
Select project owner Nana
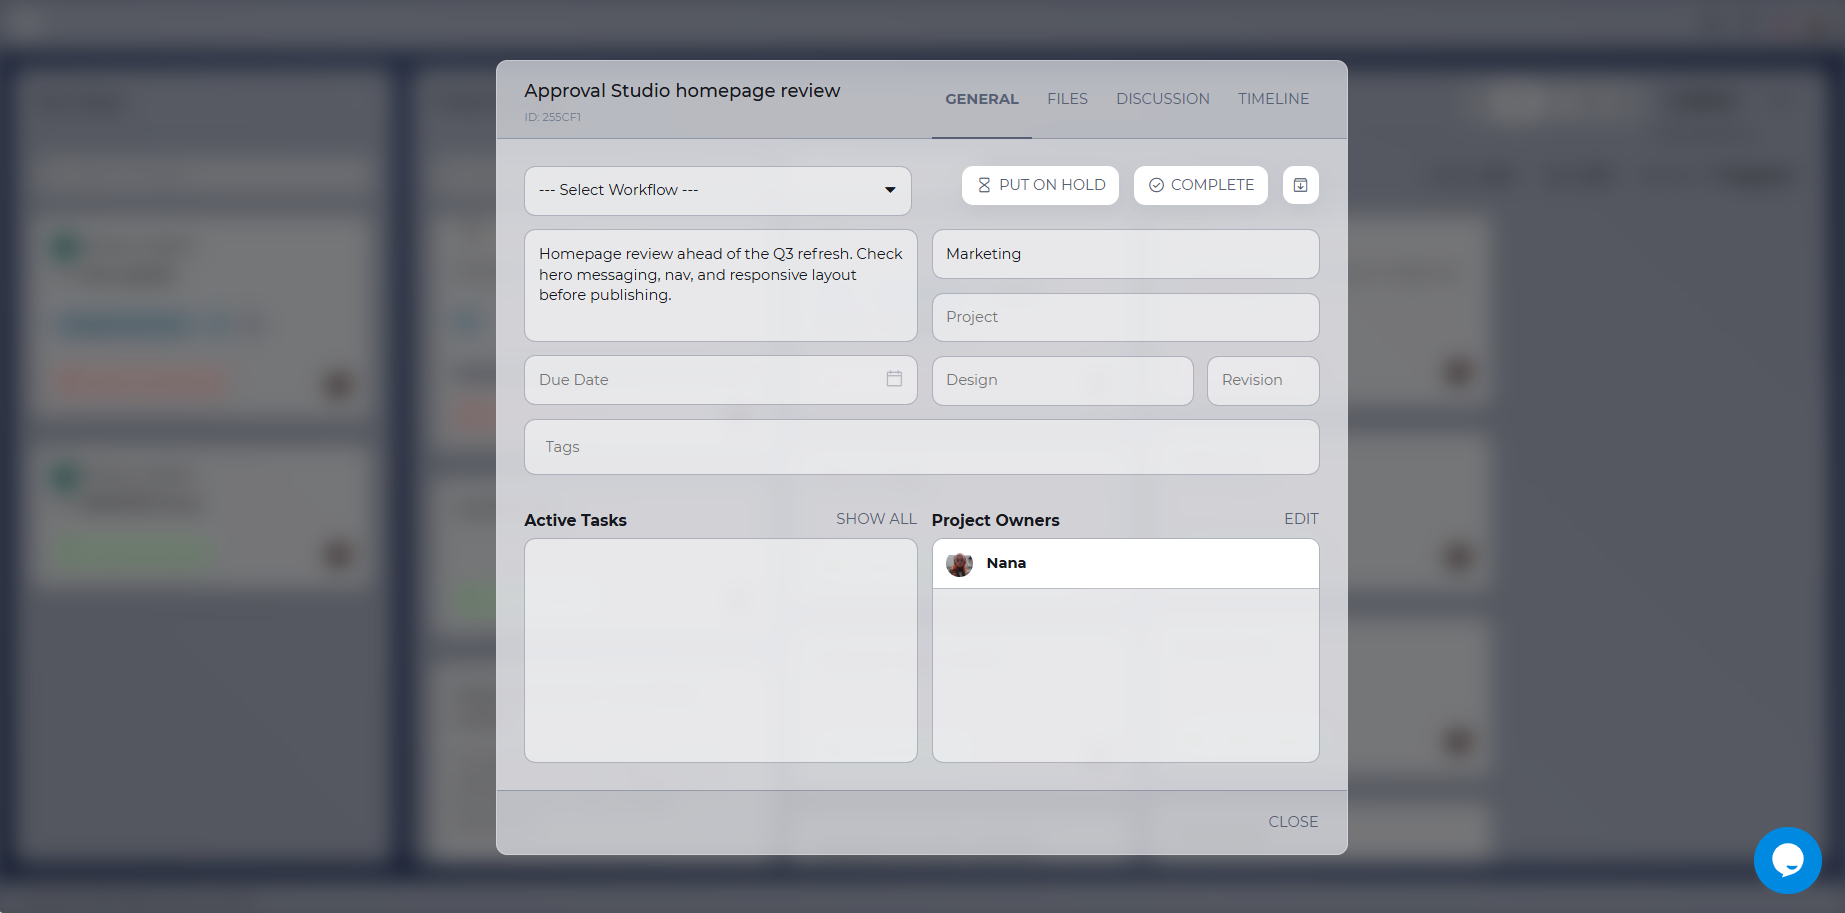pyautogui.click(x=1126, y=564)
